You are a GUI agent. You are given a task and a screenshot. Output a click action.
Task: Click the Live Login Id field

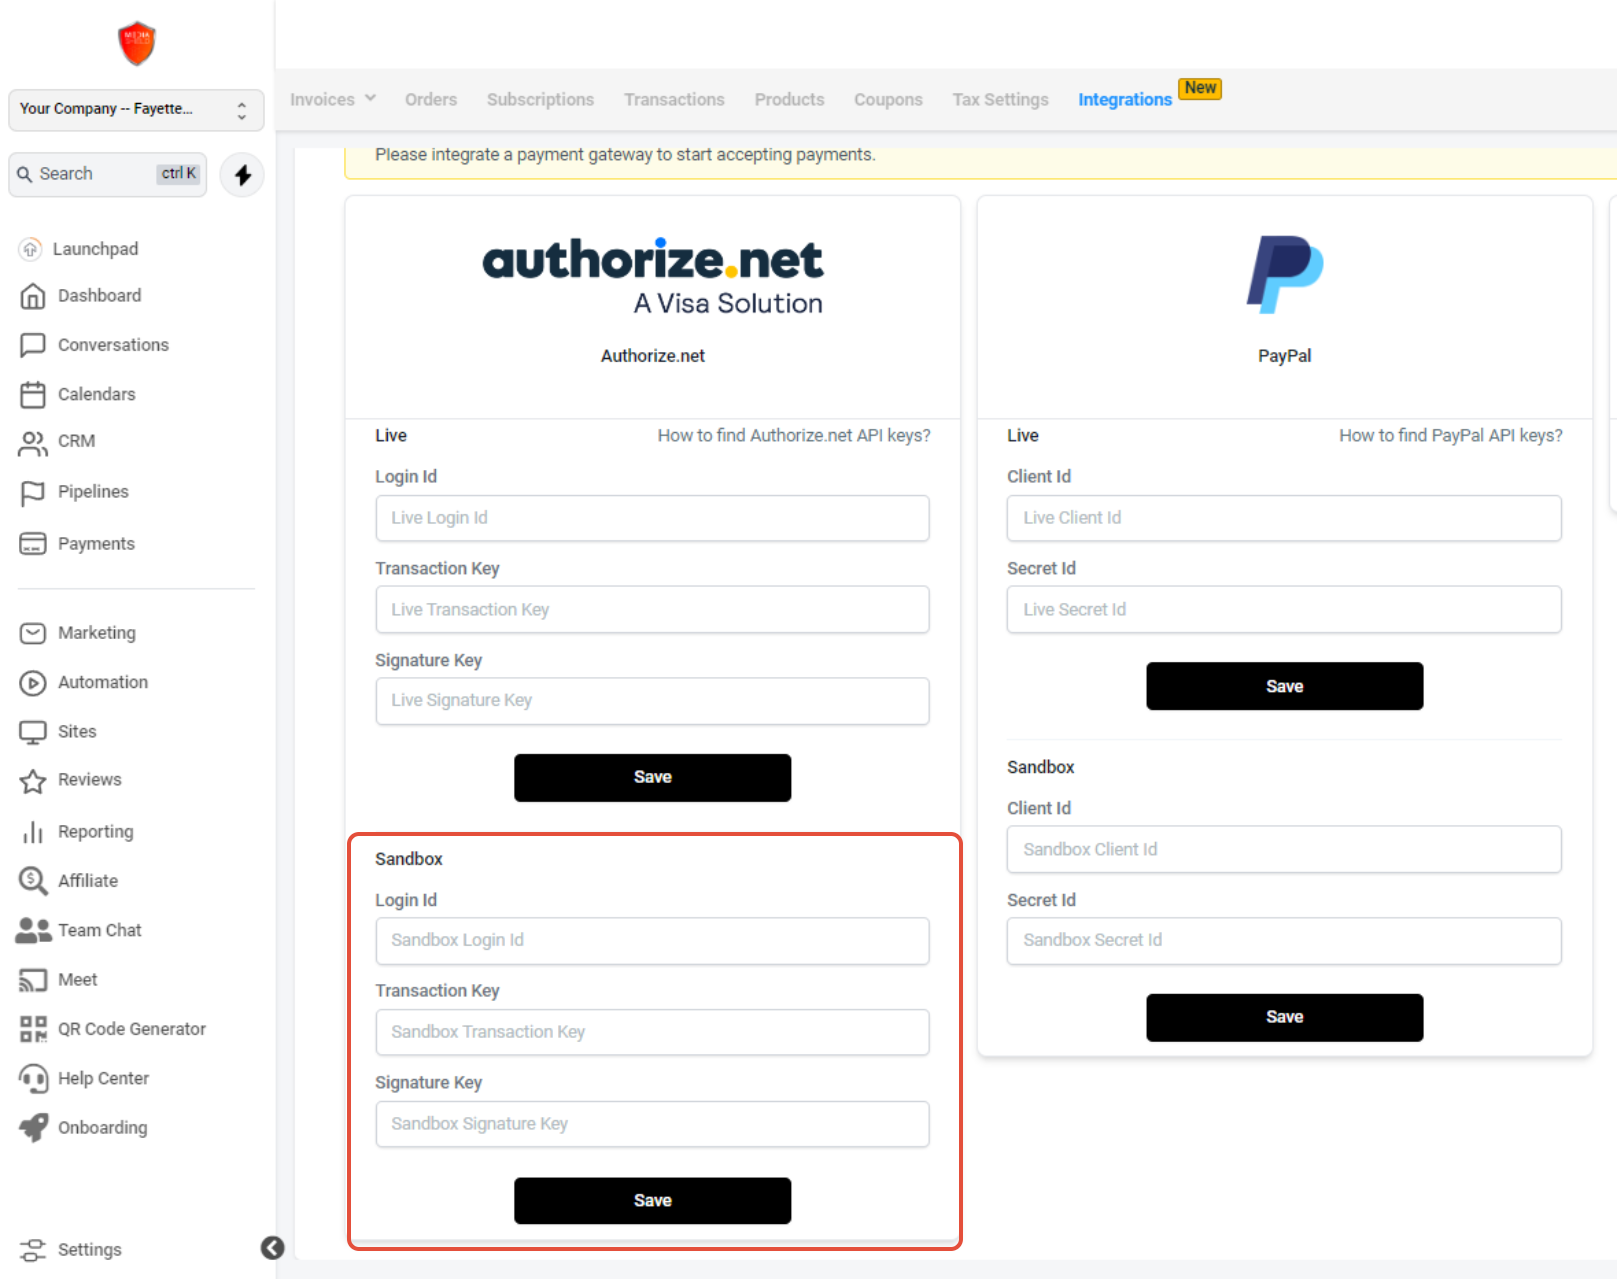[x=653, y=519]
